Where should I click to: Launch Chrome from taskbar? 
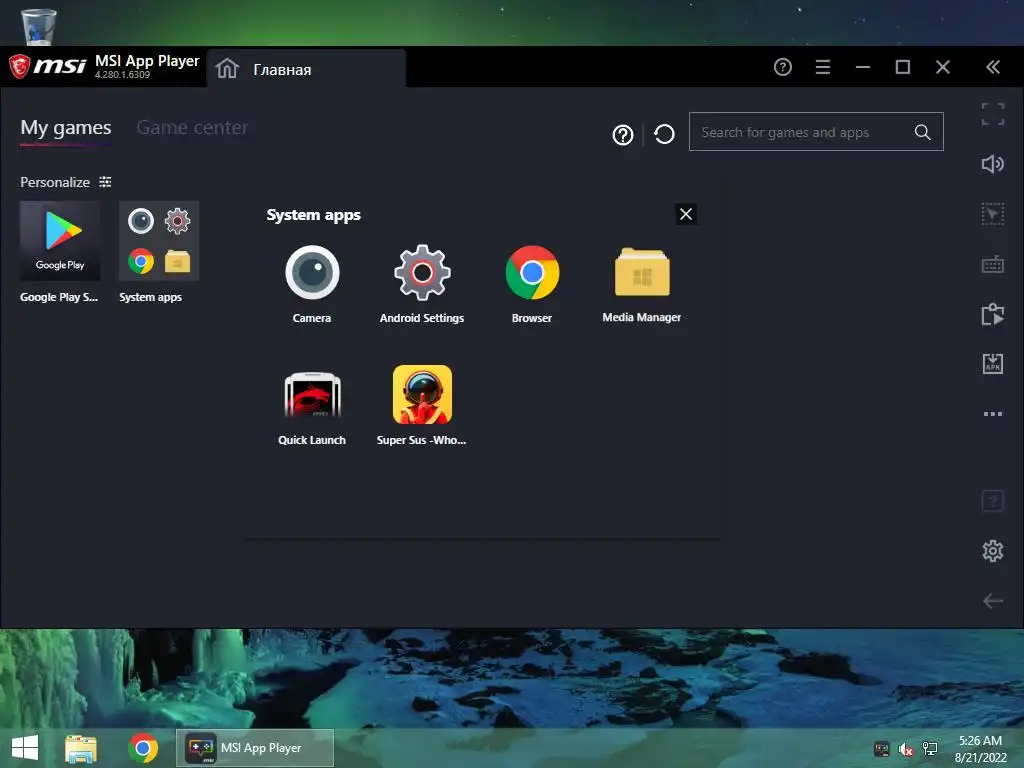[143, 748]
